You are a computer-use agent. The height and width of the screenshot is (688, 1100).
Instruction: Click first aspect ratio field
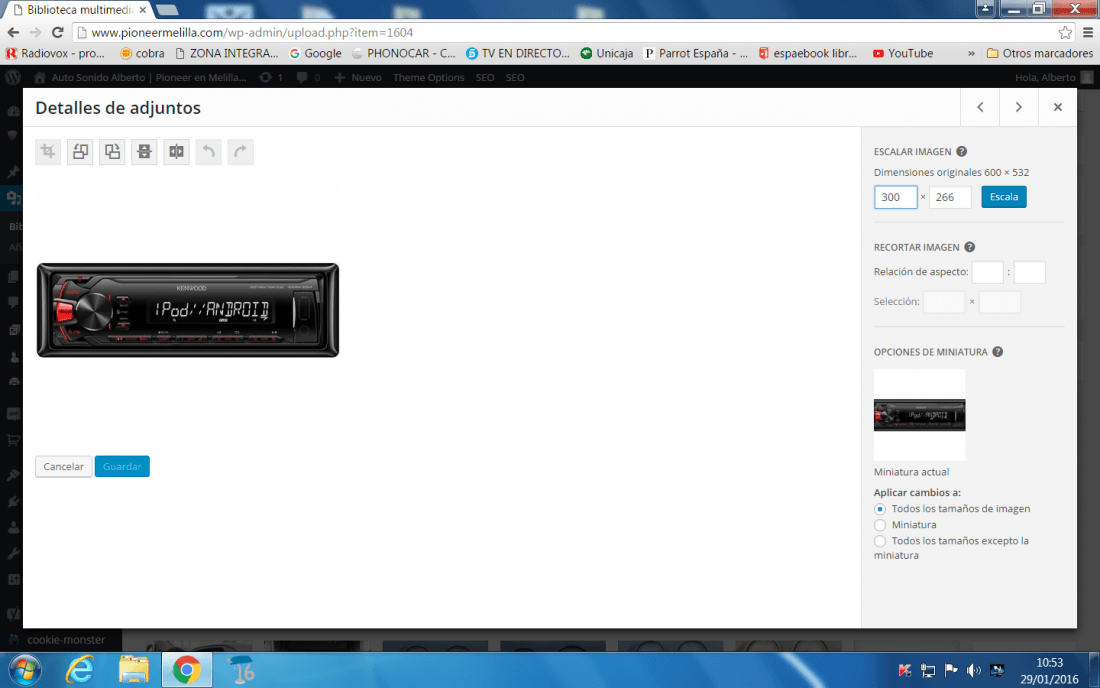click(x=988, y=272)
